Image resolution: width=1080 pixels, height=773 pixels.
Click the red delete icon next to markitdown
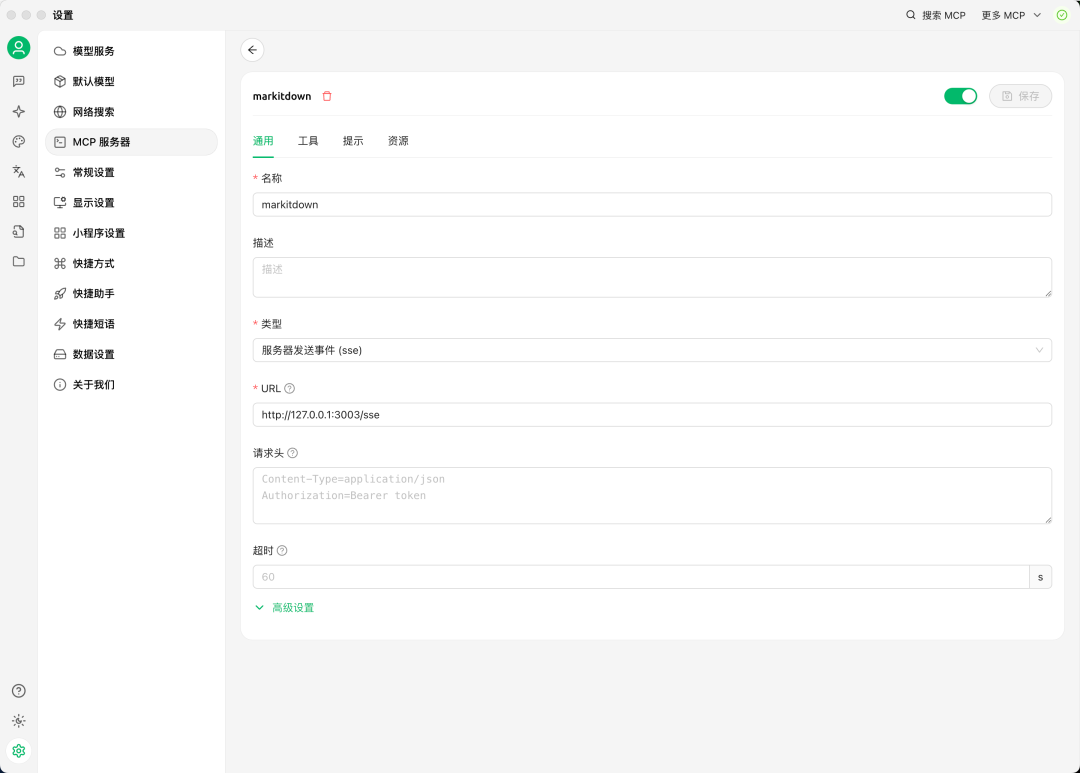coord(327,96)
